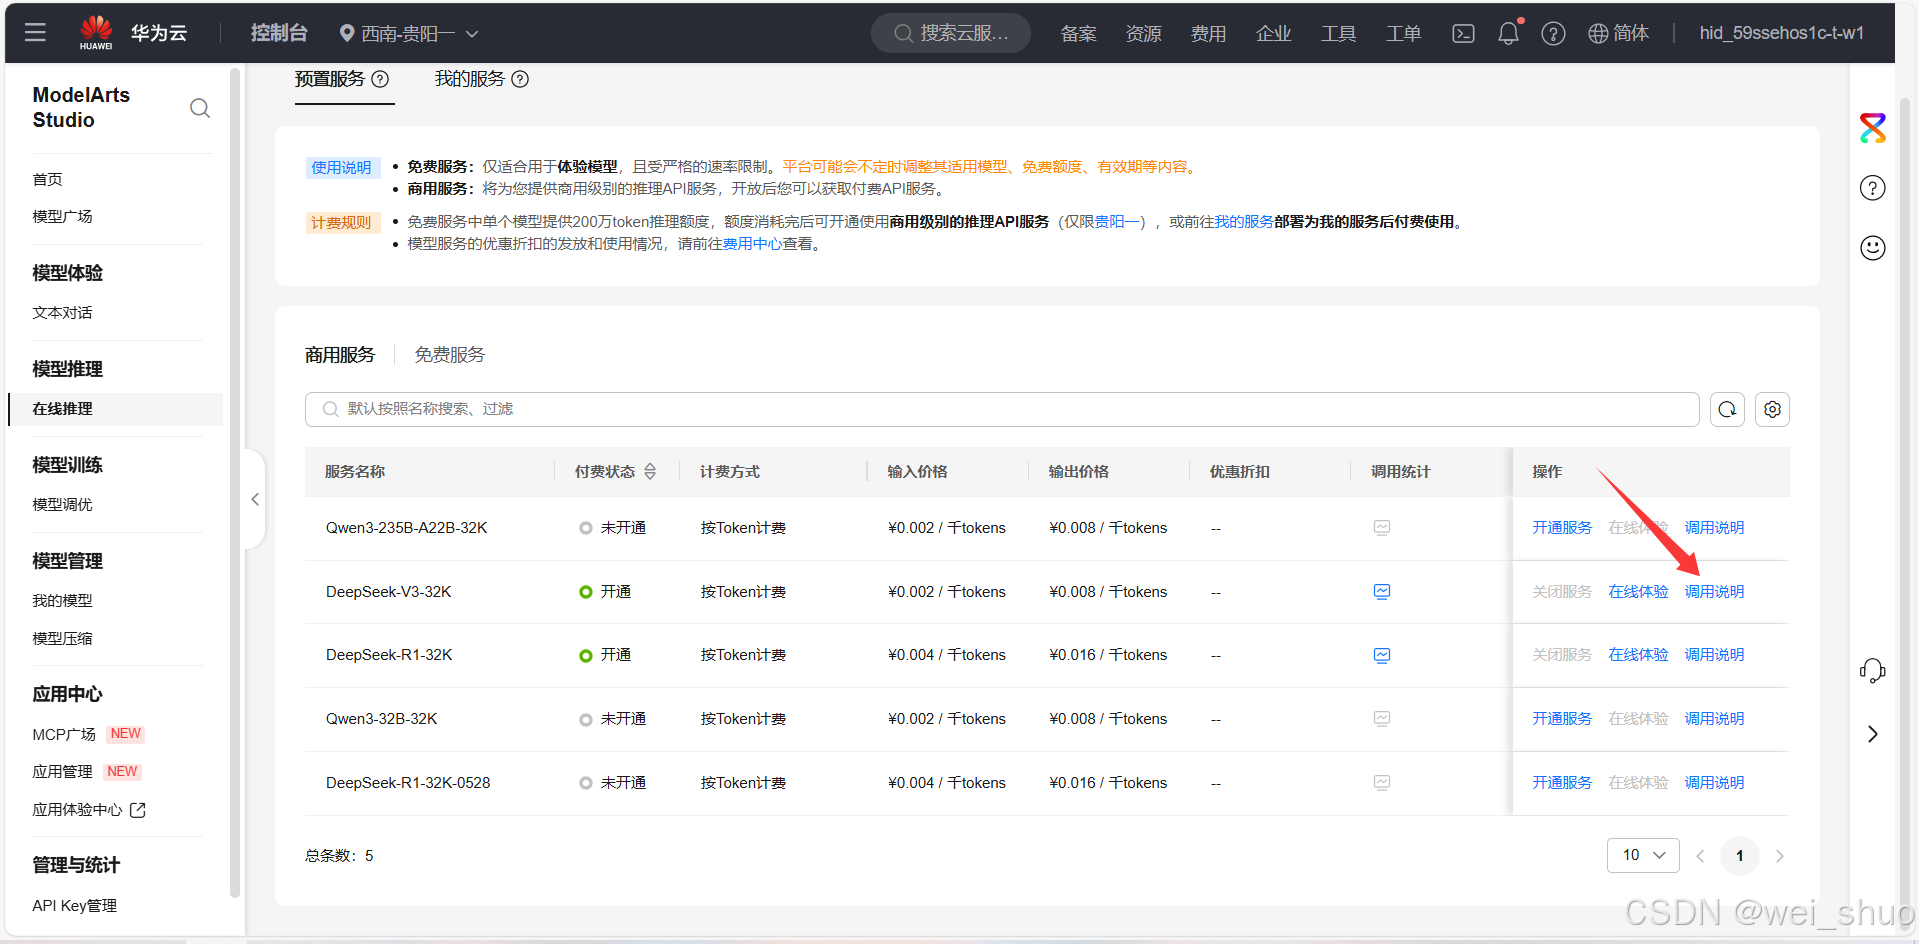This screenshot has width=1919, height=944.
Task: Open 调用说明 for DeepSeek-R1-32K
Action: pos(1714,655)
